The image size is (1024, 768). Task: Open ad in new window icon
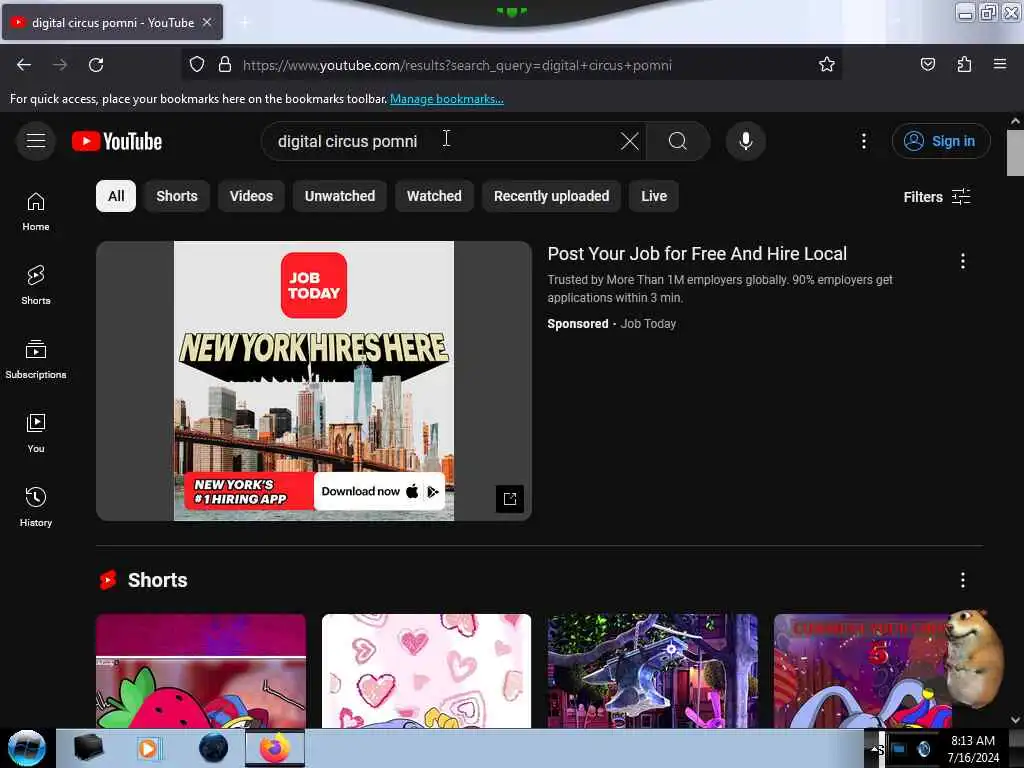510,499
